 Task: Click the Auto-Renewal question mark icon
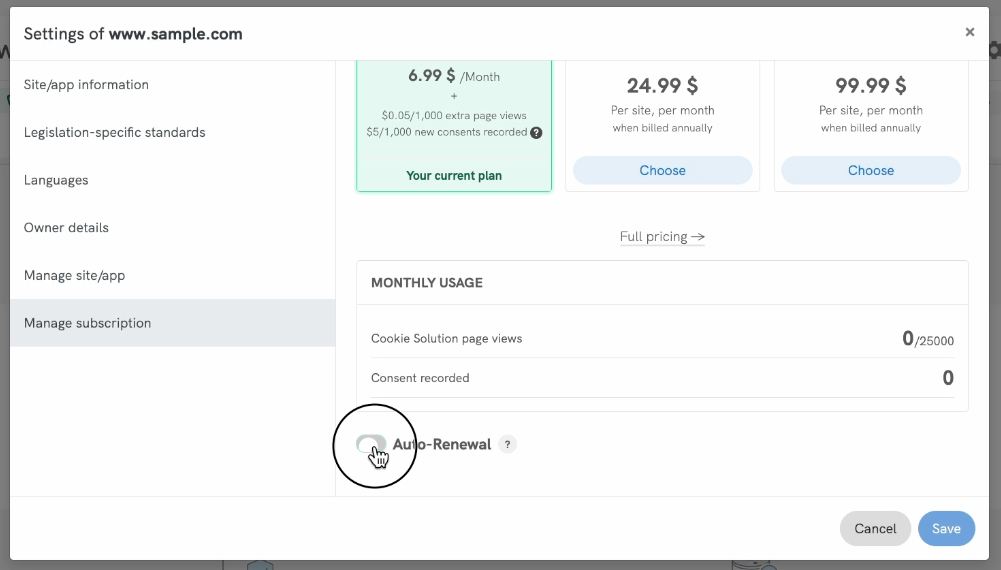pos(507,445)
